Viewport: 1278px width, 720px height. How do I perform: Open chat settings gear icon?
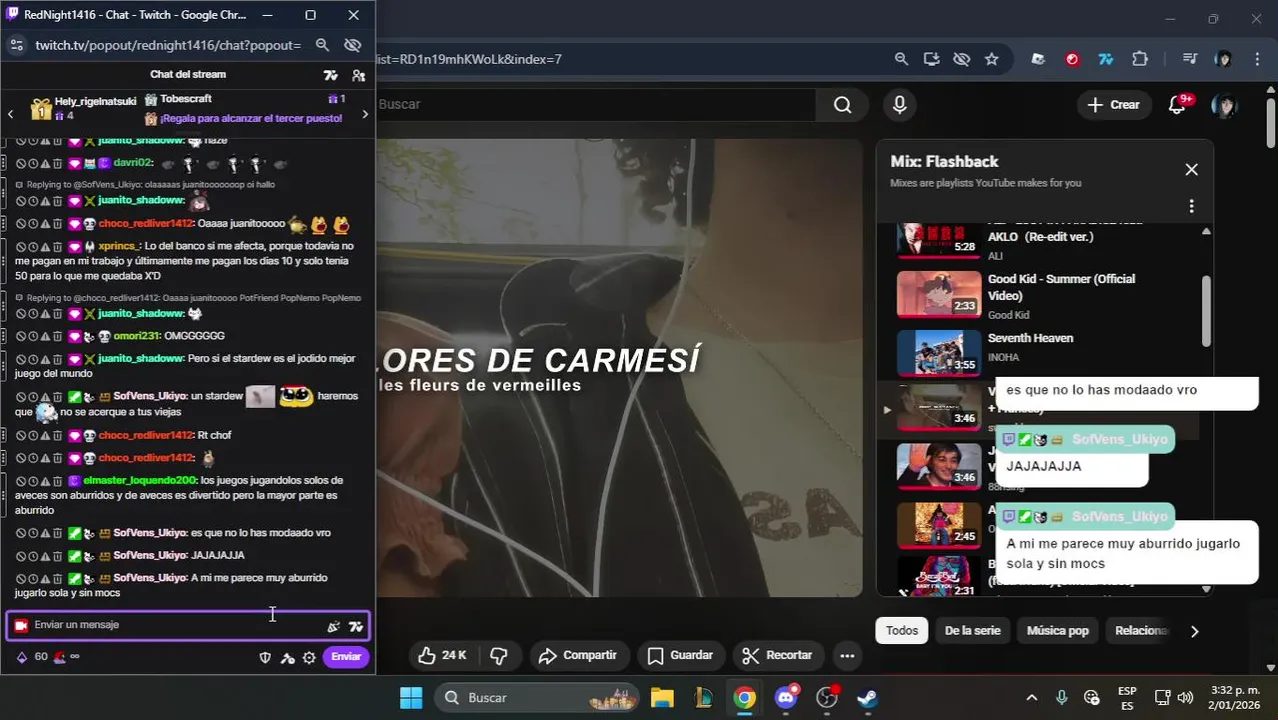coord(309,657)
